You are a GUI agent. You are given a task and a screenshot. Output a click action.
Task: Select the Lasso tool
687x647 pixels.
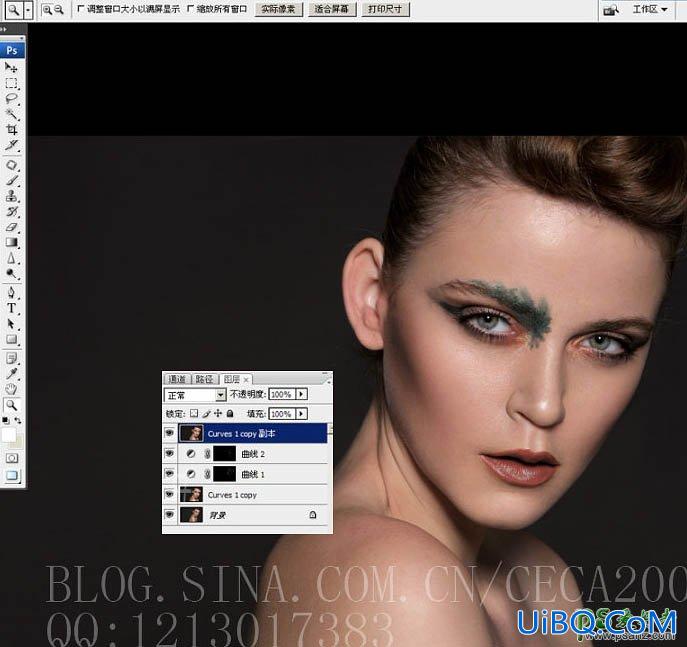pyautogui.click(x=11, y=99)
